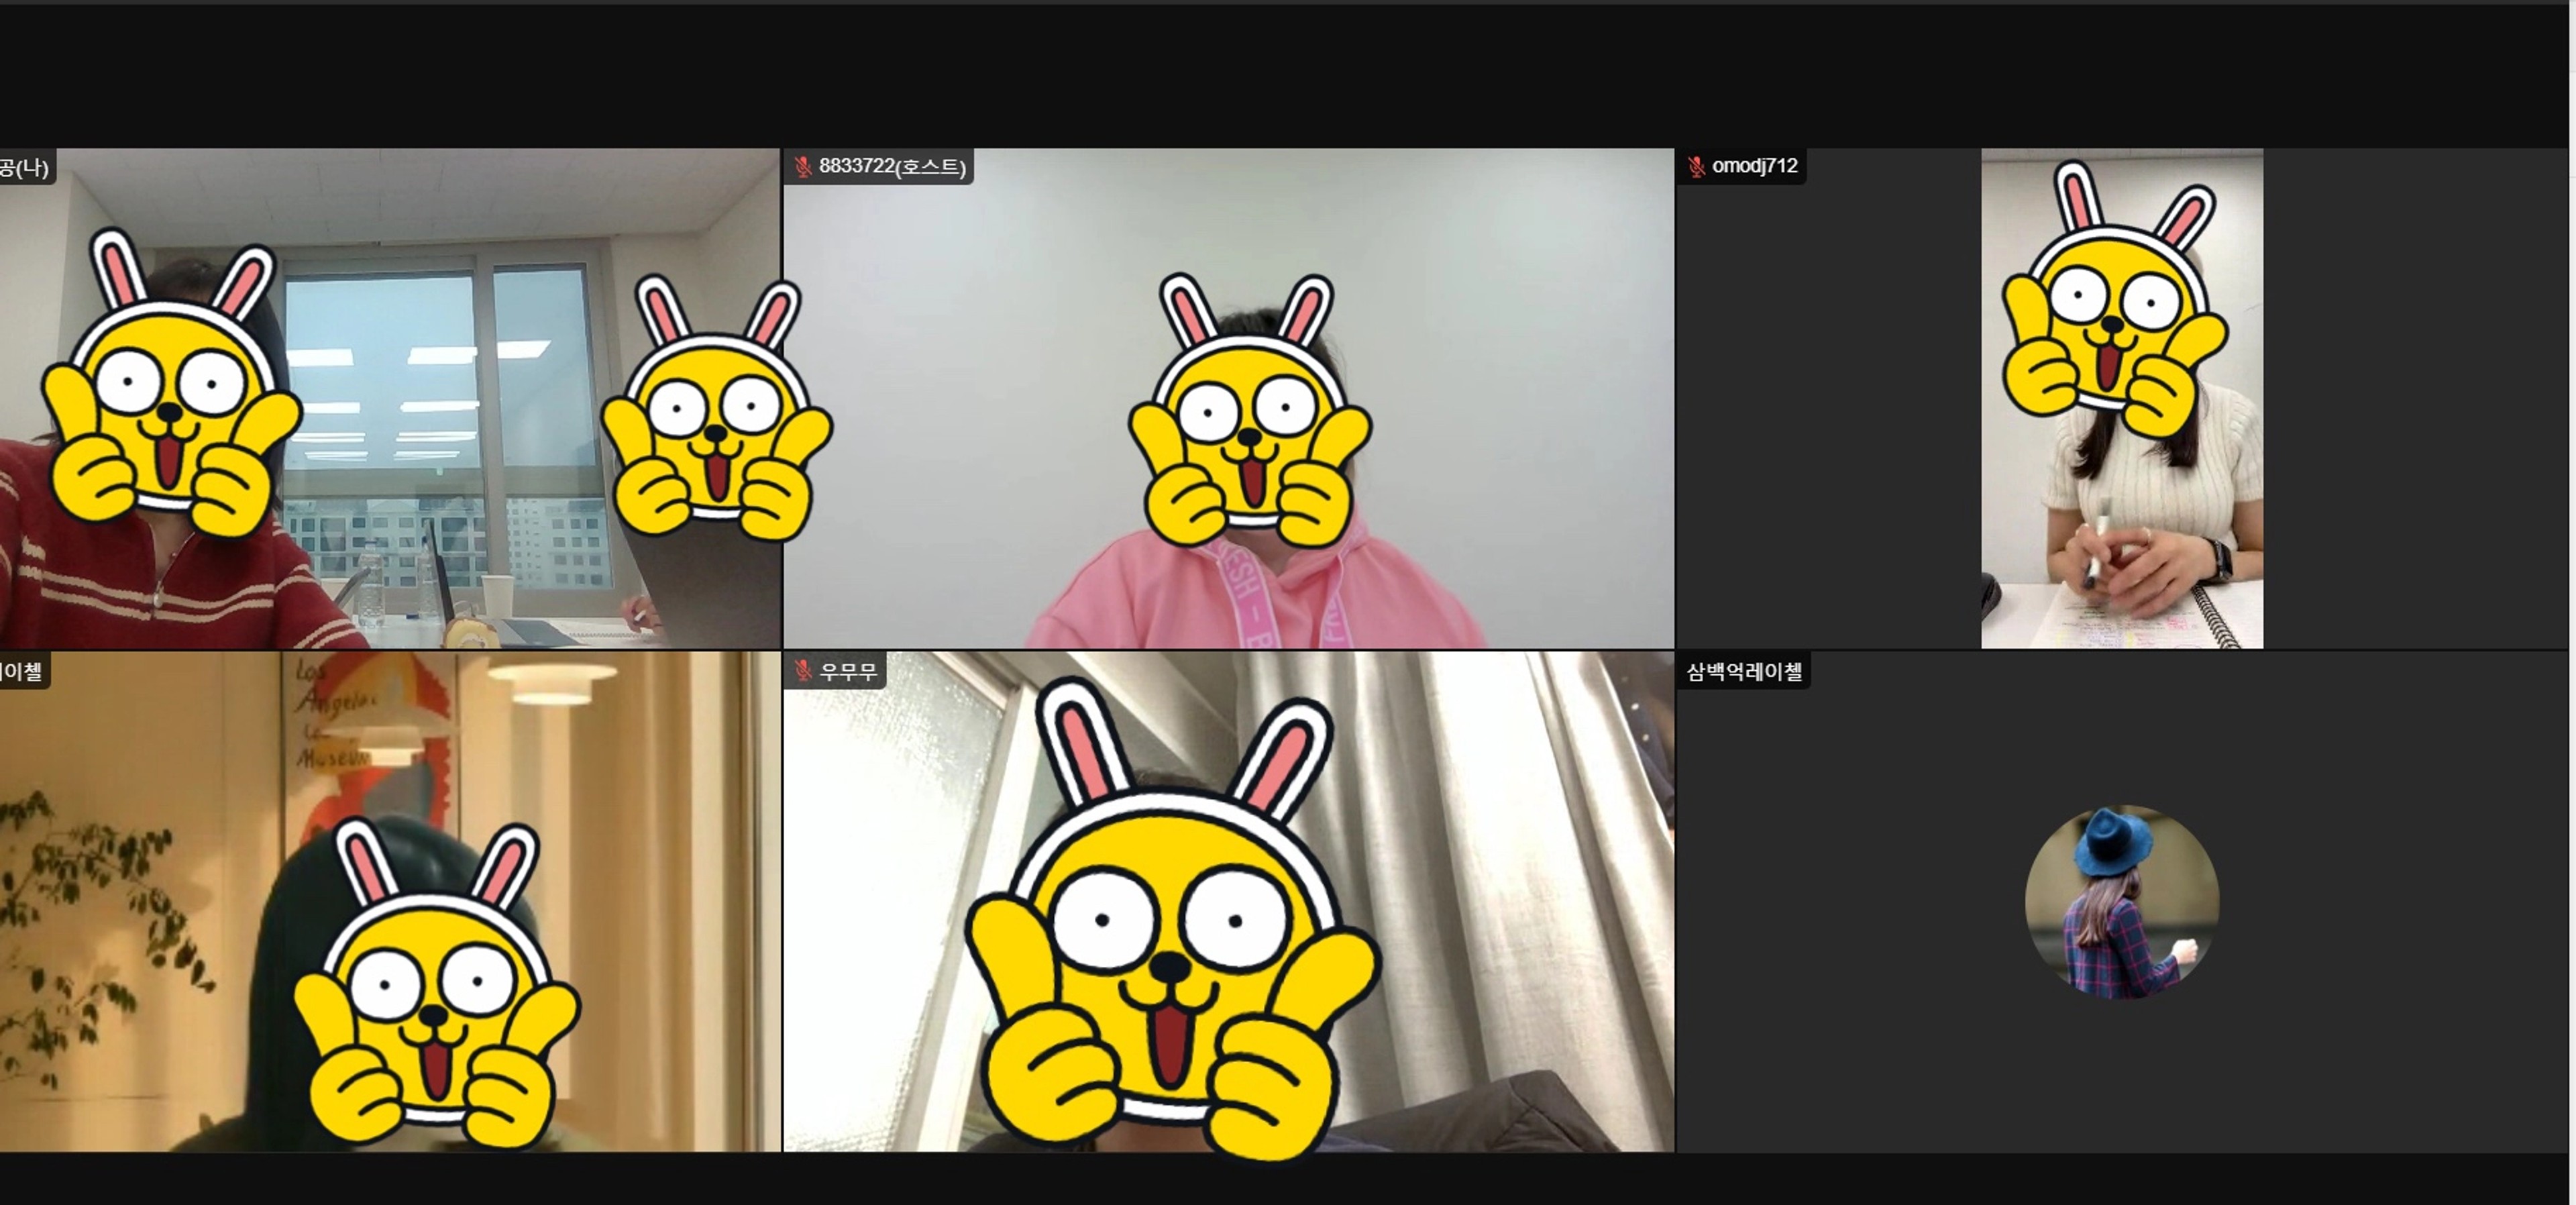Click the 삼백억레이첼 name label
The width and height of the screenshot is (2576, 1205).
point(1744,672)
